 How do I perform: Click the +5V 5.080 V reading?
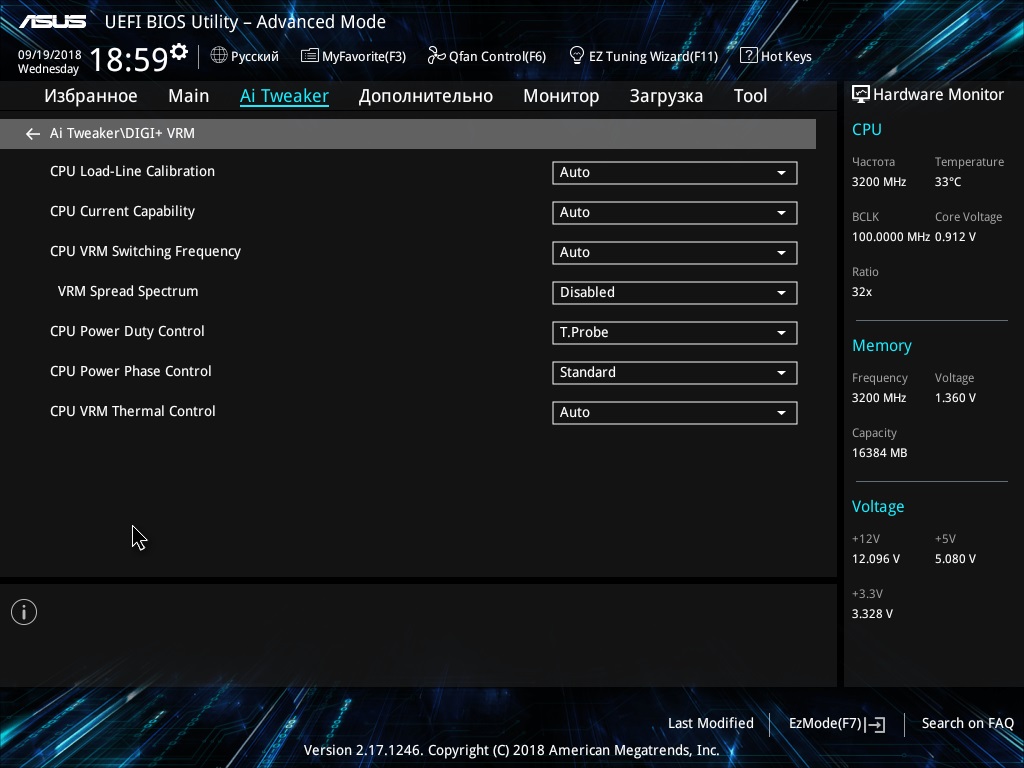pyautogui.click(x=955, y=559)
